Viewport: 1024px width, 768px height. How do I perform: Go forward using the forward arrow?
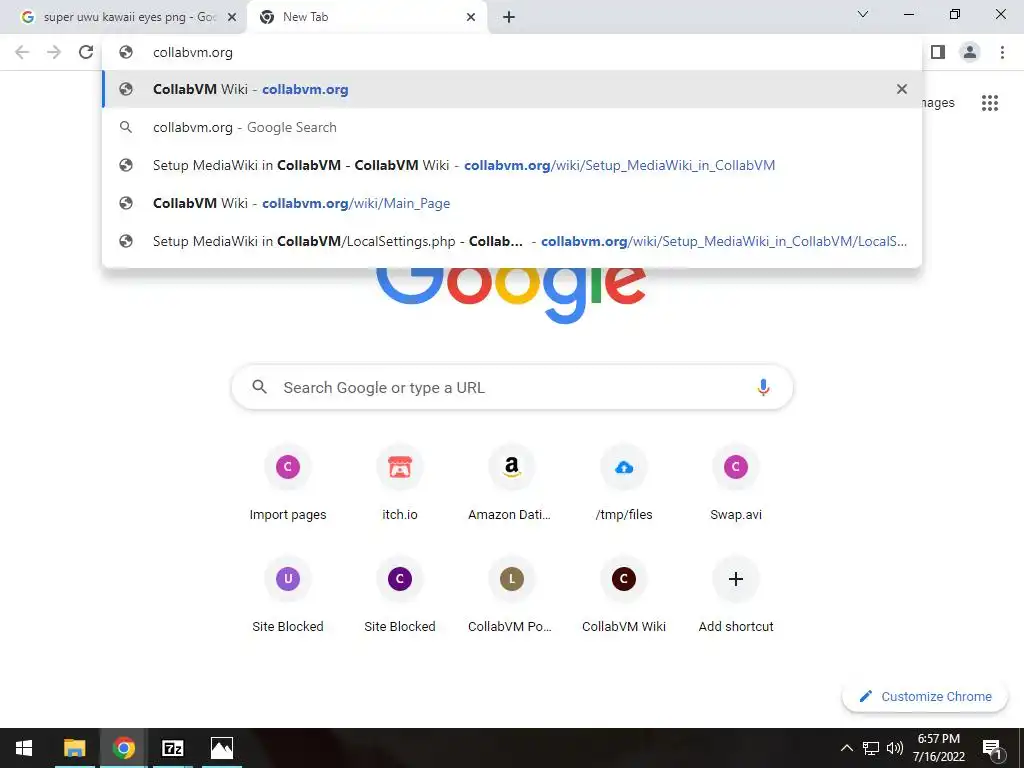coord(54,52)
